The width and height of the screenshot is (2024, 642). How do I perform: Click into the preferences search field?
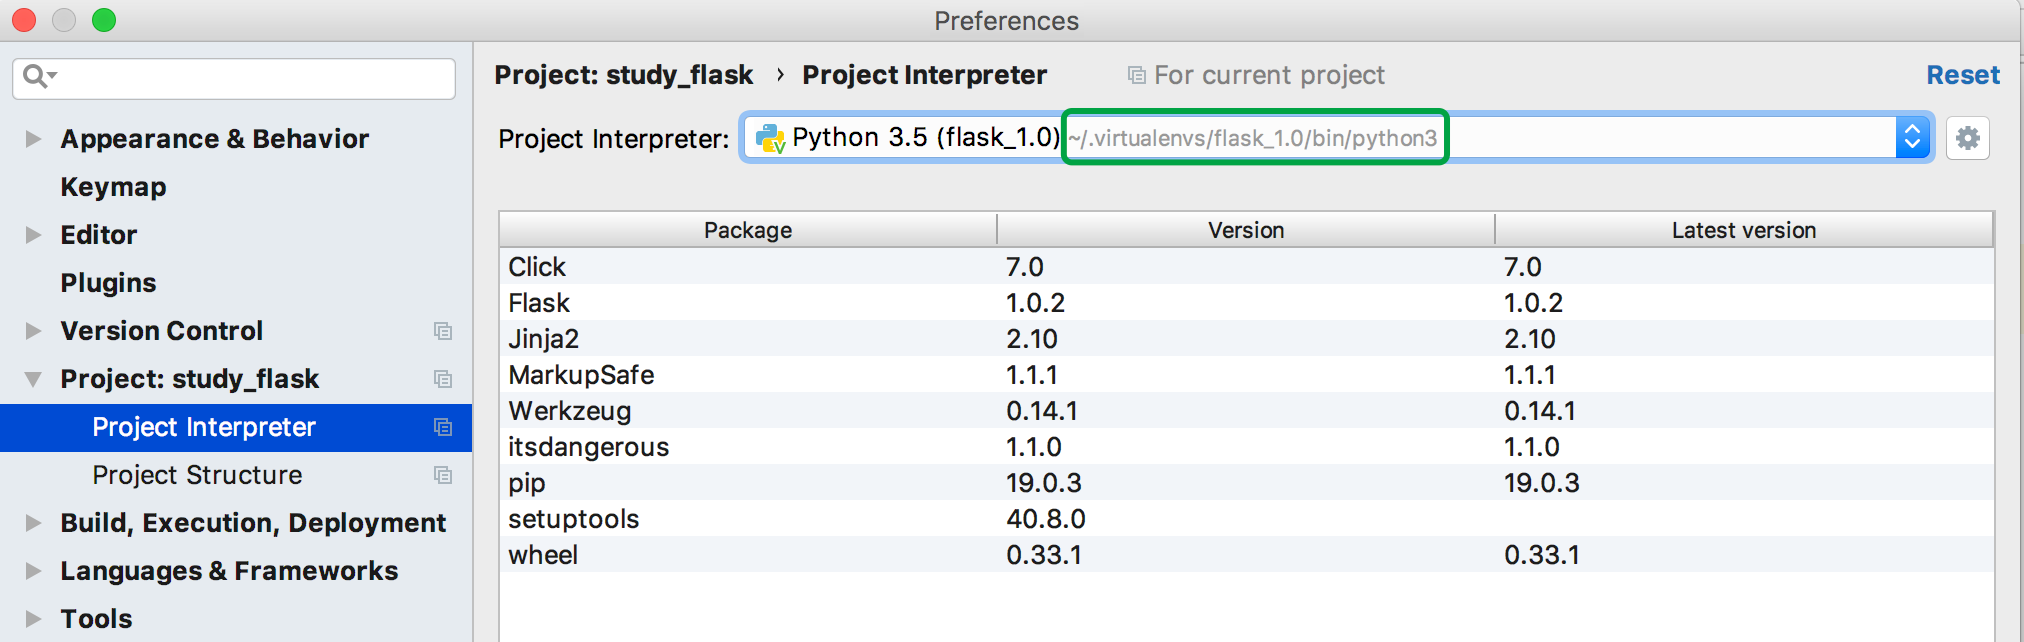click(x=250, y=78)
